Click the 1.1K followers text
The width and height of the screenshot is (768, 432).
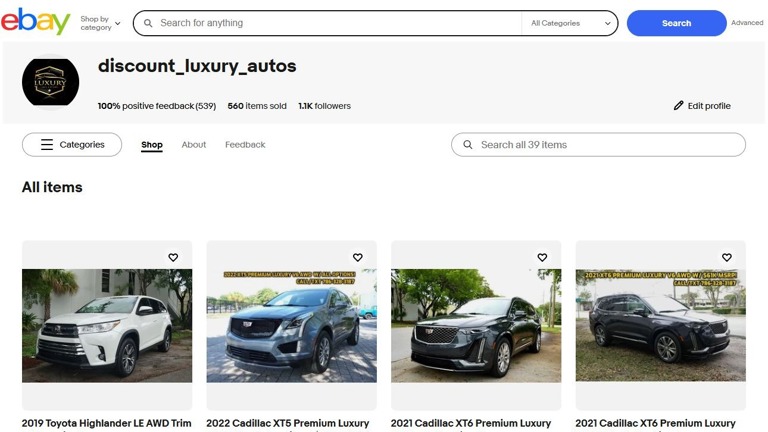[325, 106]
